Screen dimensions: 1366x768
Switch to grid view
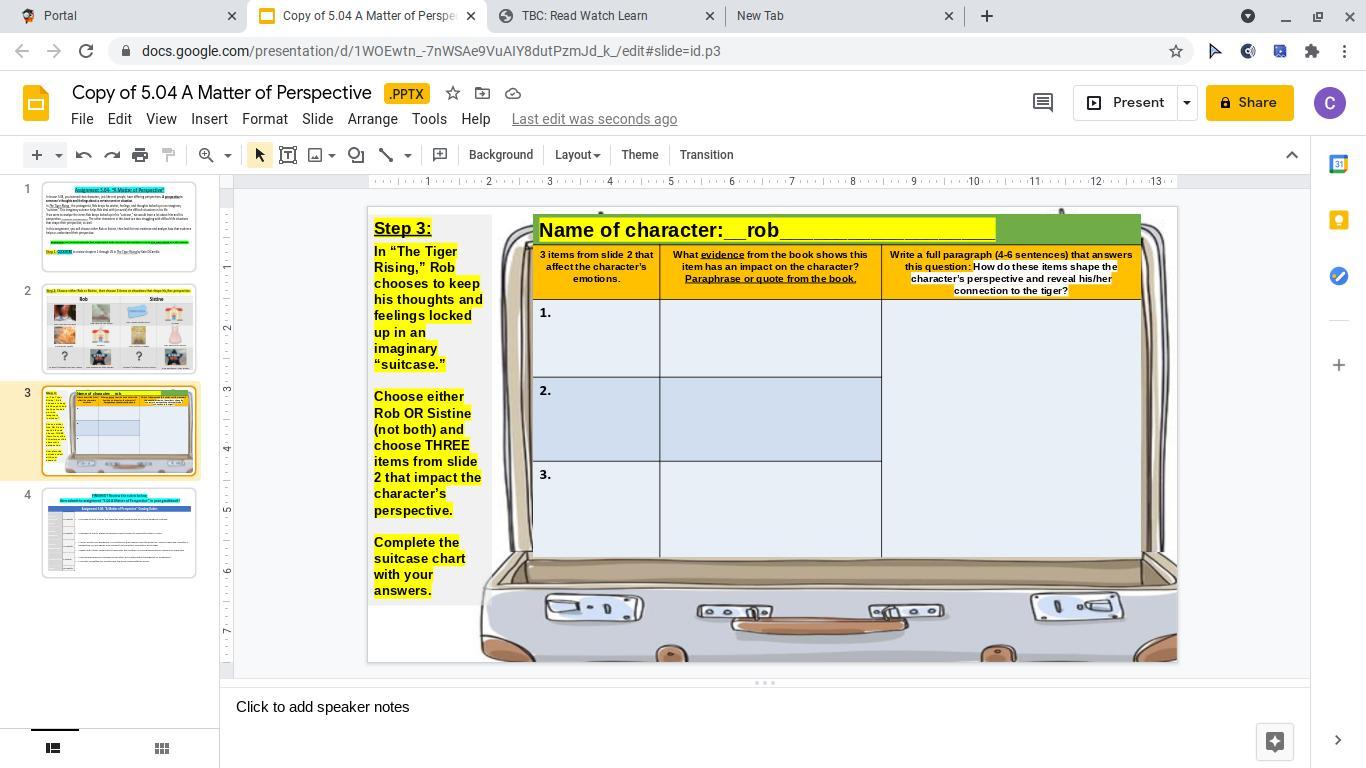click(x=162, y=748)
